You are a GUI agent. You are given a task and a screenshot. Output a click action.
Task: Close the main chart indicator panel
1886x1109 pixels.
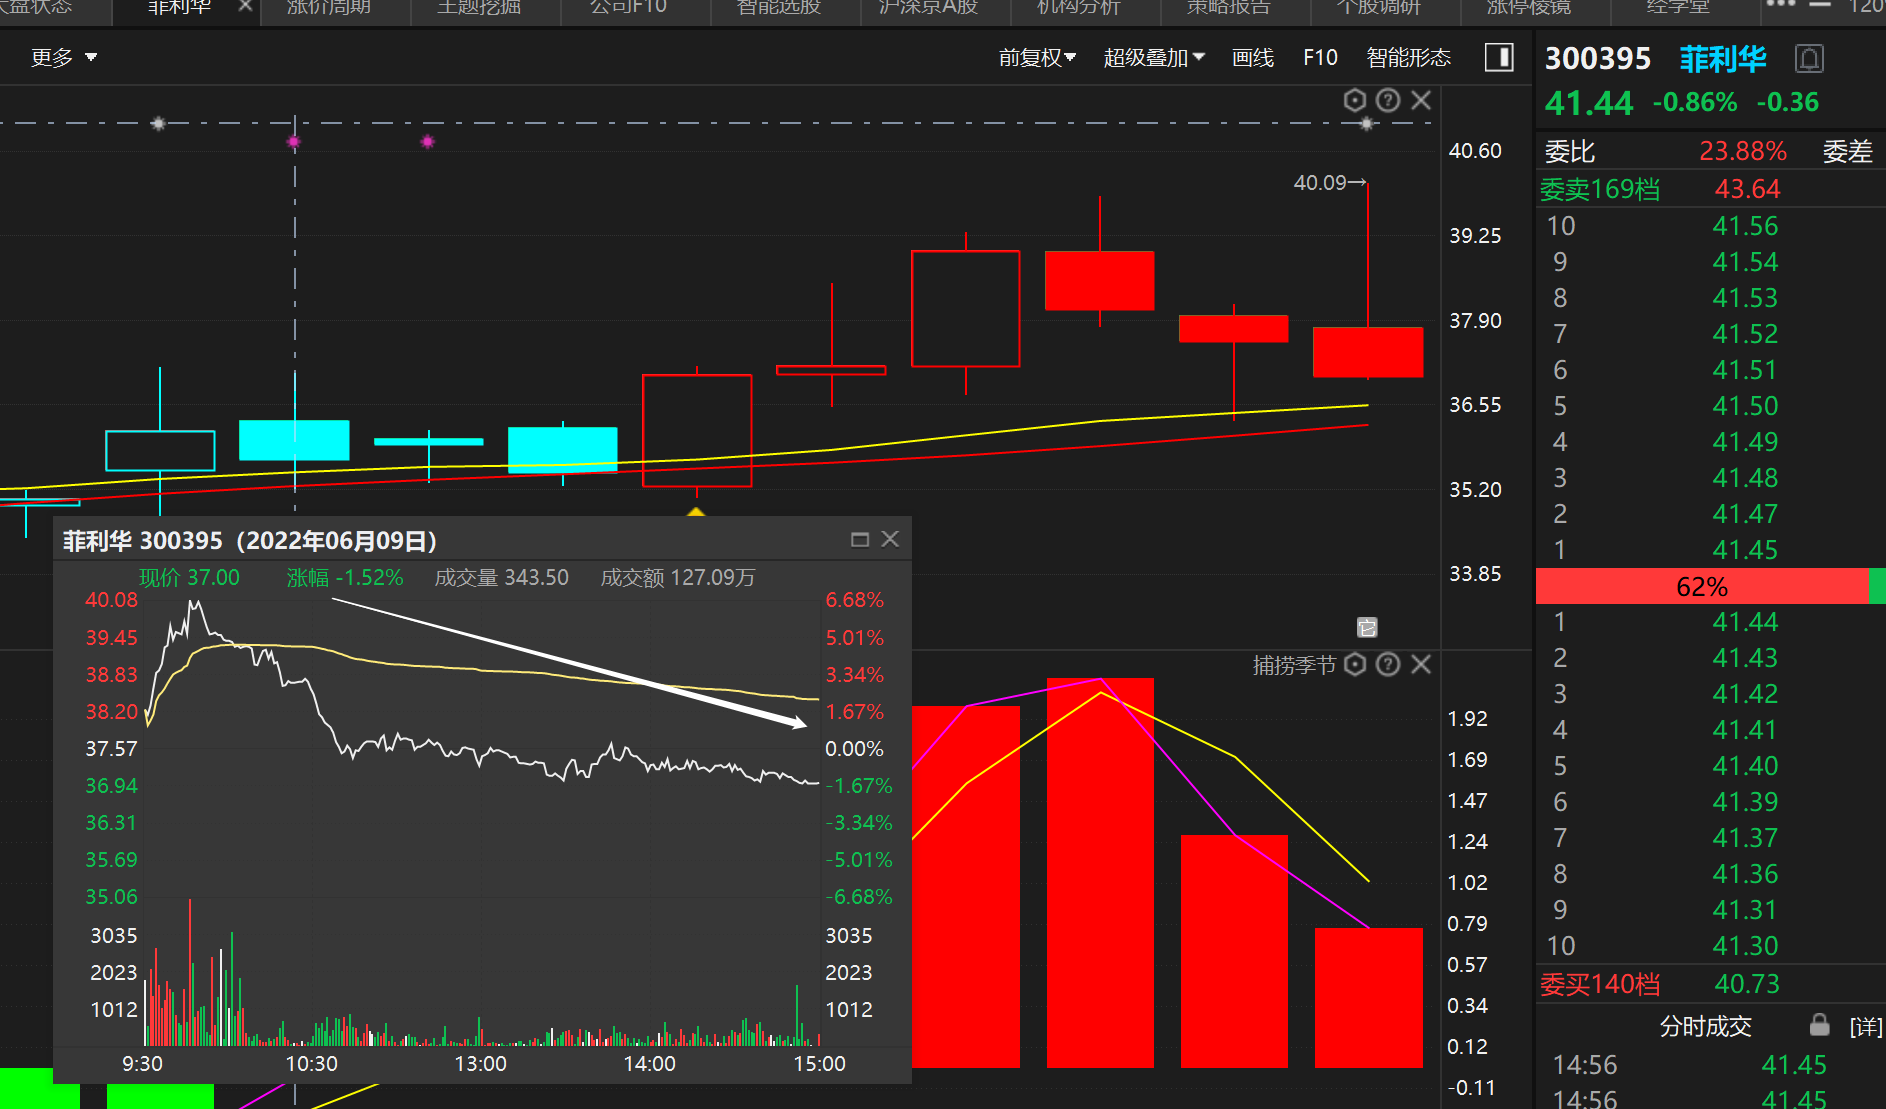[1421, 100]
